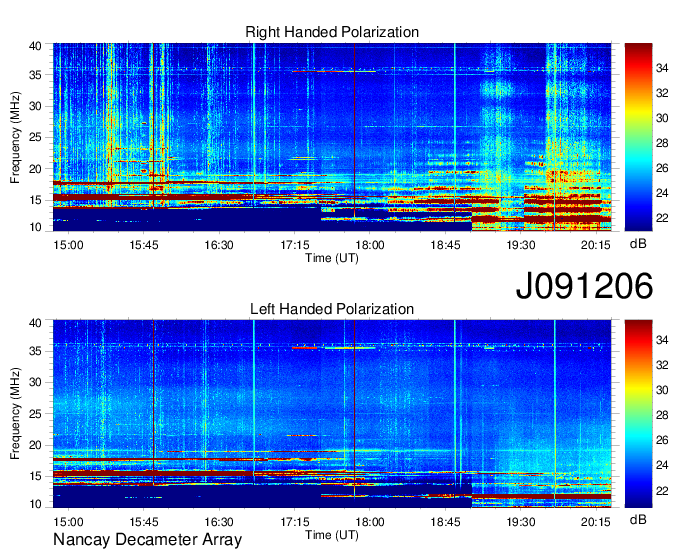Click the cyan vertical line near 19:50 in the bottom plot
680x552 pixels.
tap(554, 414)
